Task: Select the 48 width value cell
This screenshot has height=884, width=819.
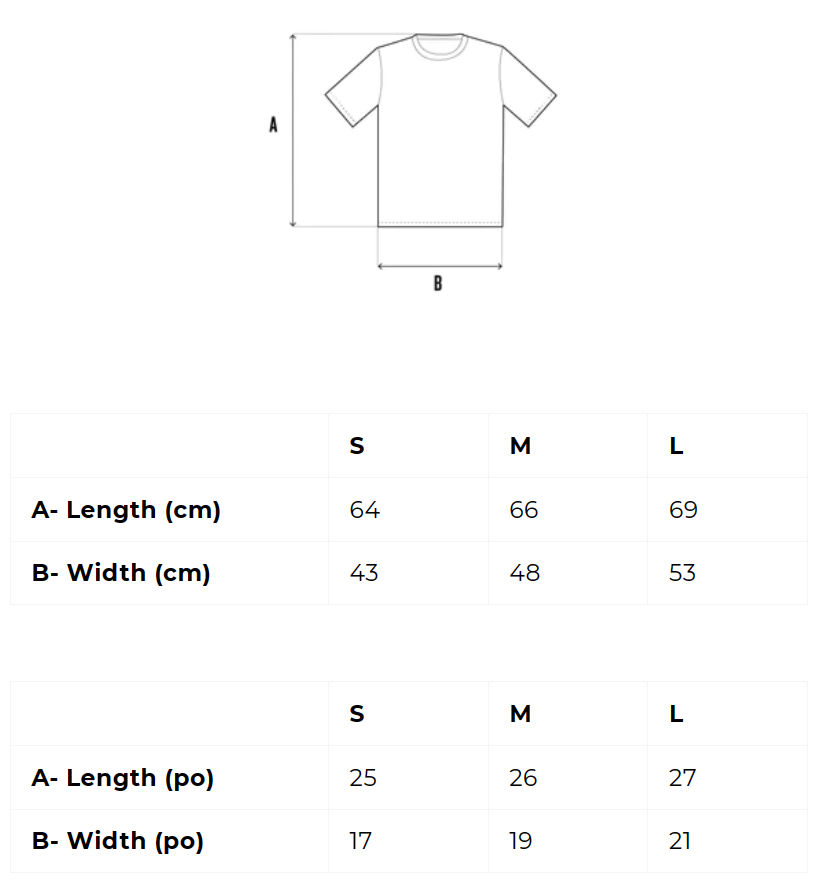Action: pos(524,573)
